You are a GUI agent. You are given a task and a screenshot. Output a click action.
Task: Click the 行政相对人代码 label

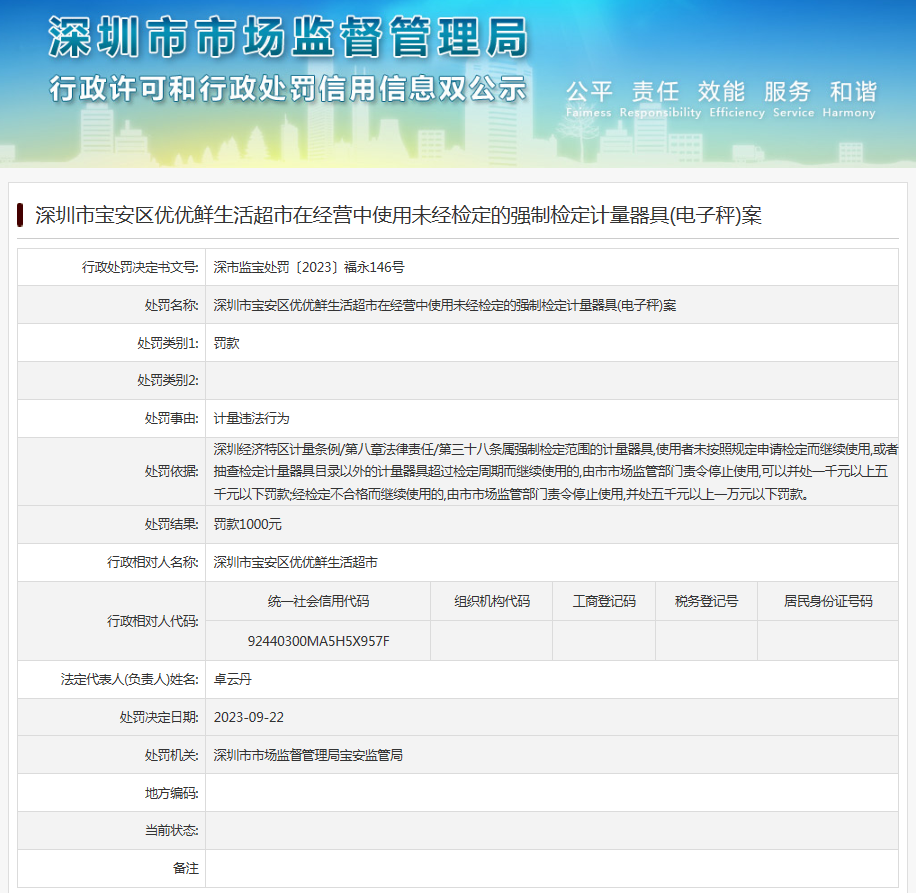pos(152,621)
